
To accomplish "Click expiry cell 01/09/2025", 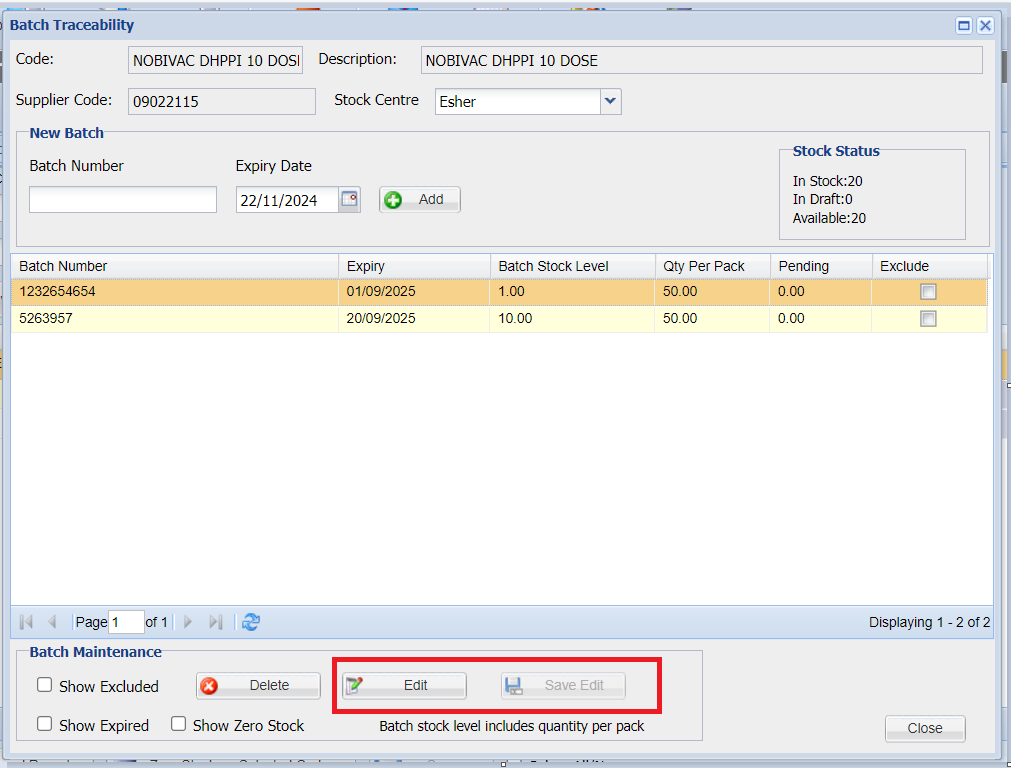I will (x=415, y=291).
